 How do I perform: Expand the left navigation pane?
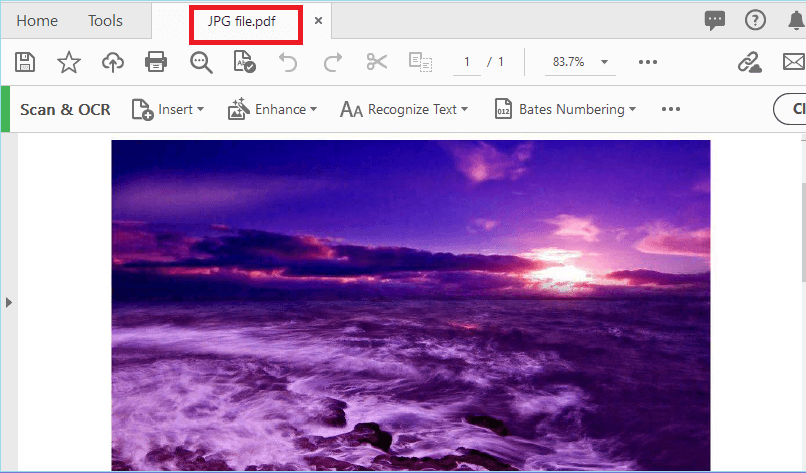pos(9,302)
